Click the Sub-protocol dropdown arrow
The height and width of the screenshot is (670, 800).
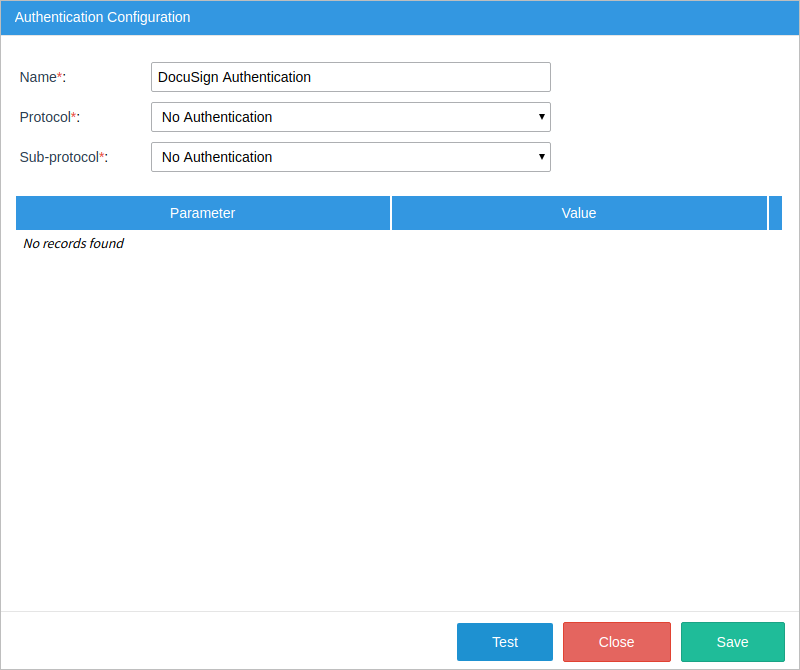(x=541, y=157)
